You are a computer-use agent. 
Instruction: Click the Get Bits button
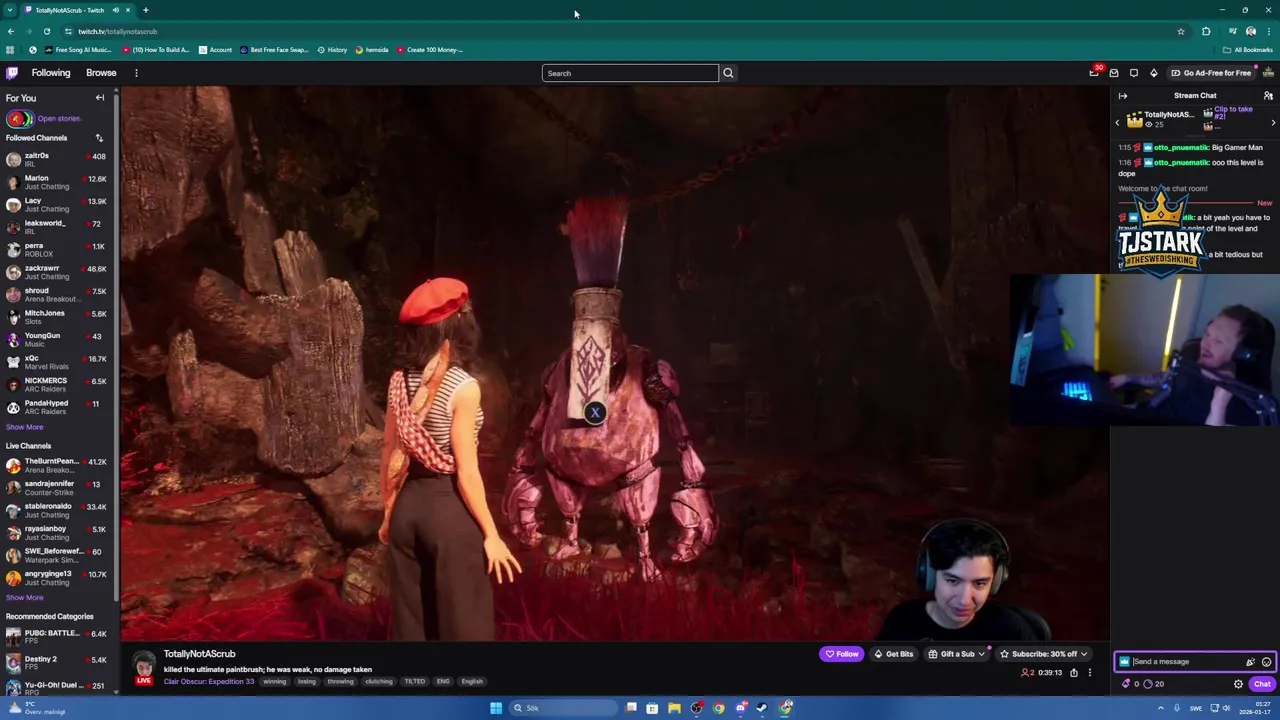tap(893, 654)
